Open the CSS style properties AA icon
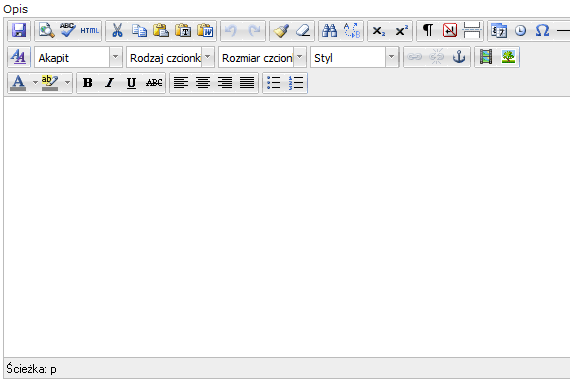The image size is (570, 382). [x=19, y=57]
